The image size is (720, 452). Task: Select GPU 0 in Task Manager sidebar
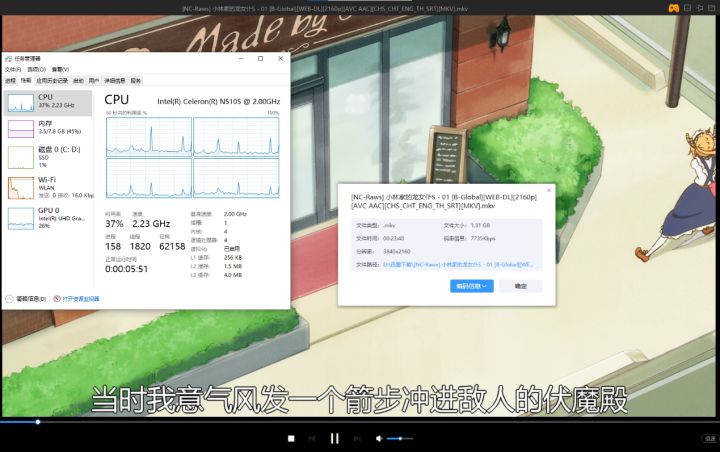coord(48,218)
